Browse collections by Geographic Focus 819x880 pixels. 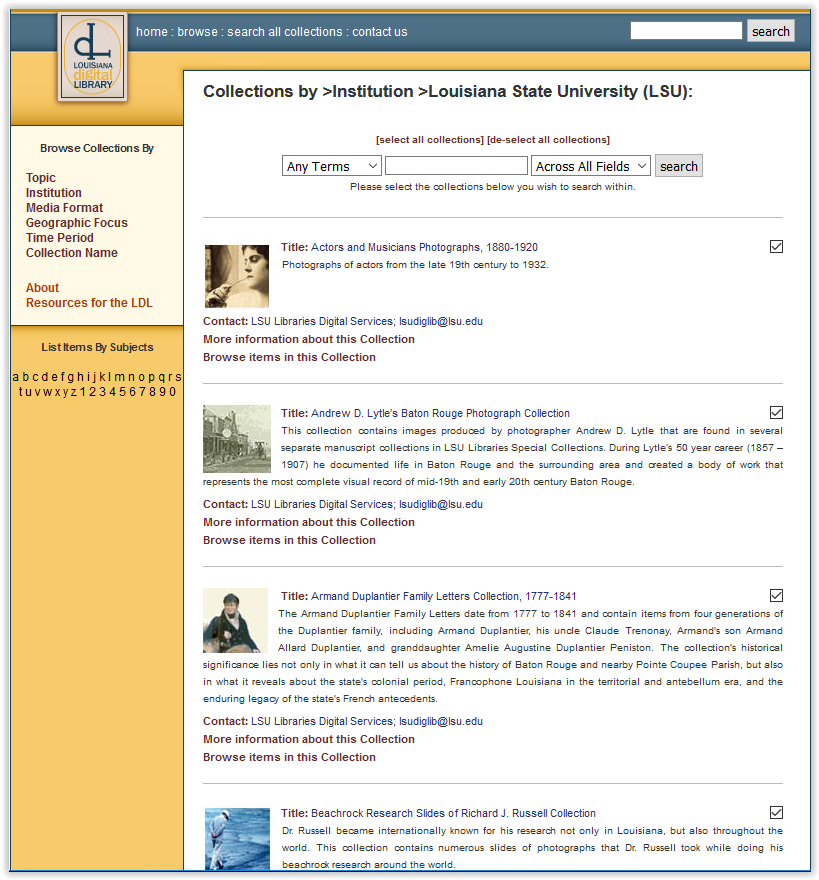coord(76,223)
